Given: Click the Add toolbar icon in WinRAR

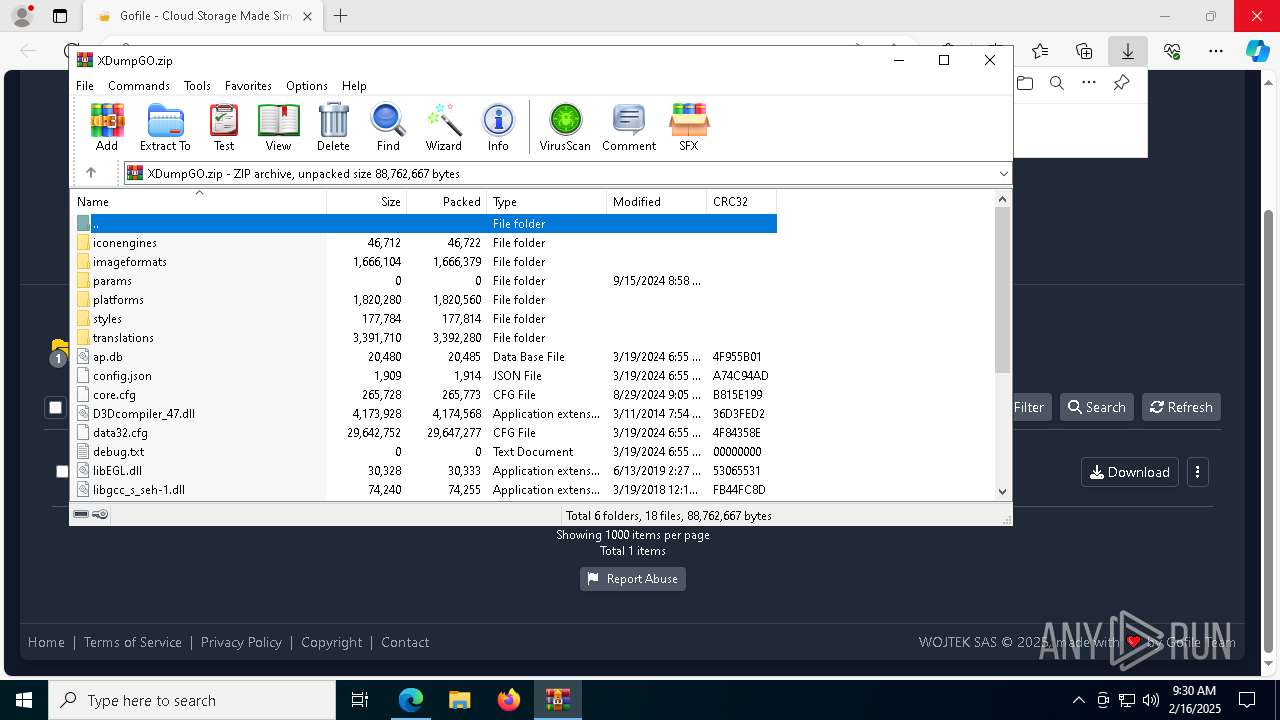Looking at the screenshot, I should tap(107, 127).
